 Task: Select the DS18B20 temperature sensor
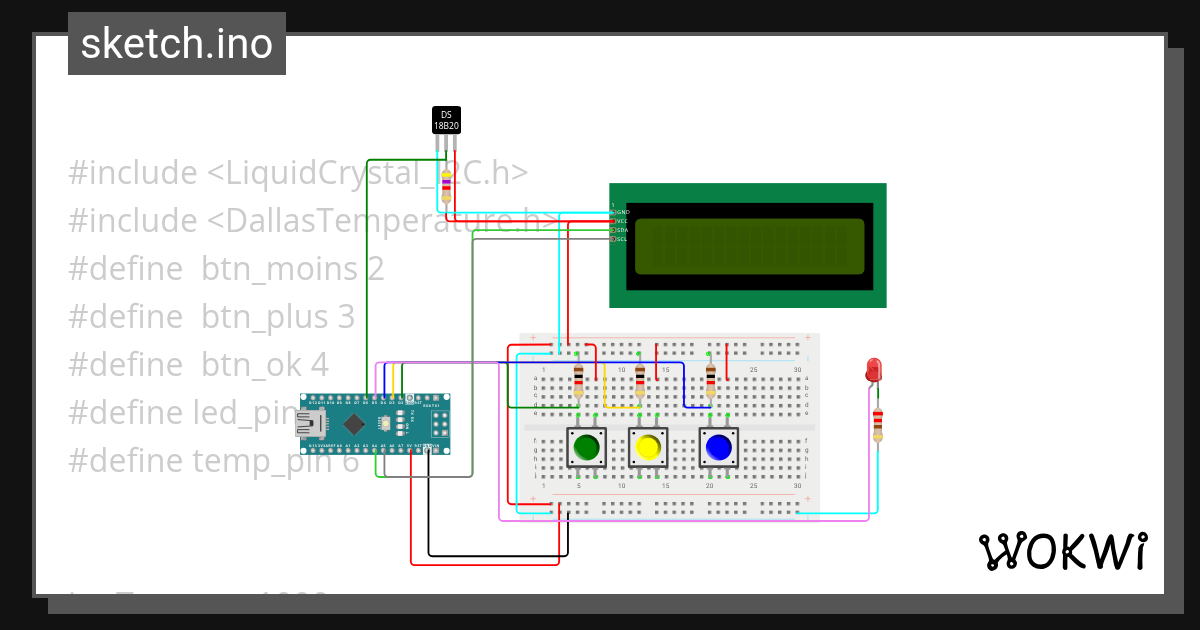tap(444, 120)
